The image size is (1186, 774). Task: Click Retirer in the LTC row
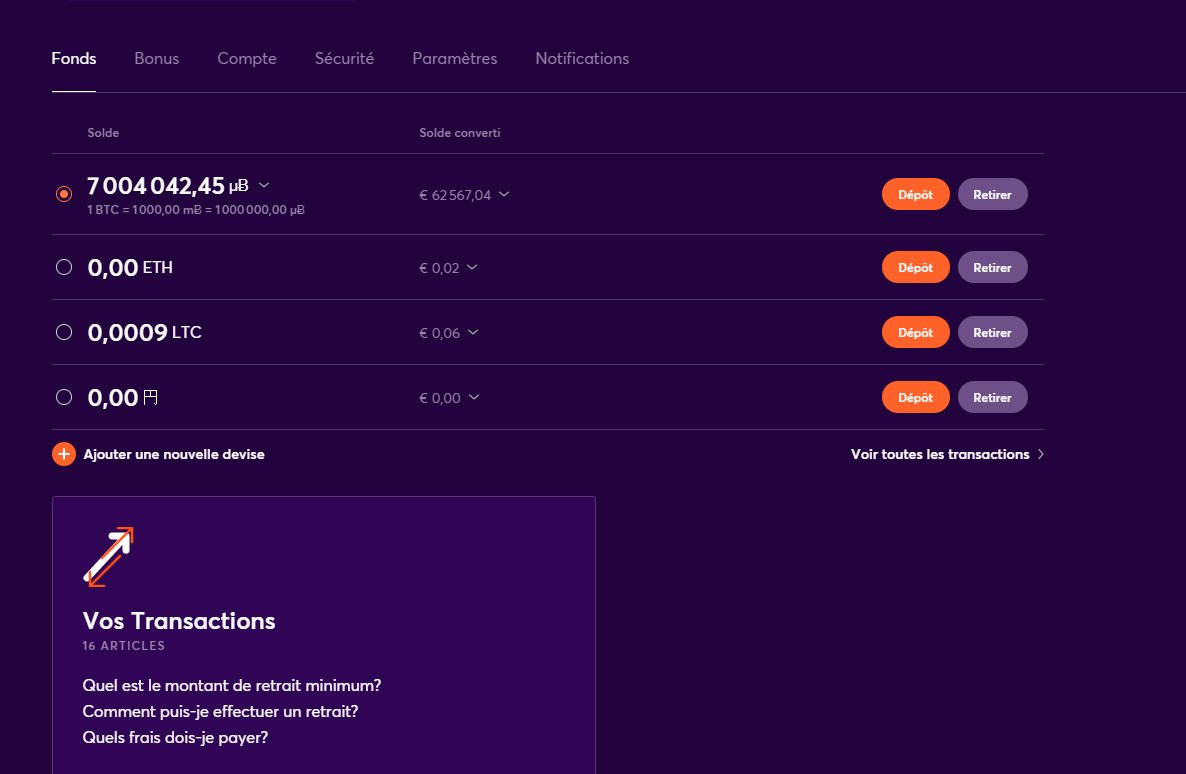pos(992,332)
